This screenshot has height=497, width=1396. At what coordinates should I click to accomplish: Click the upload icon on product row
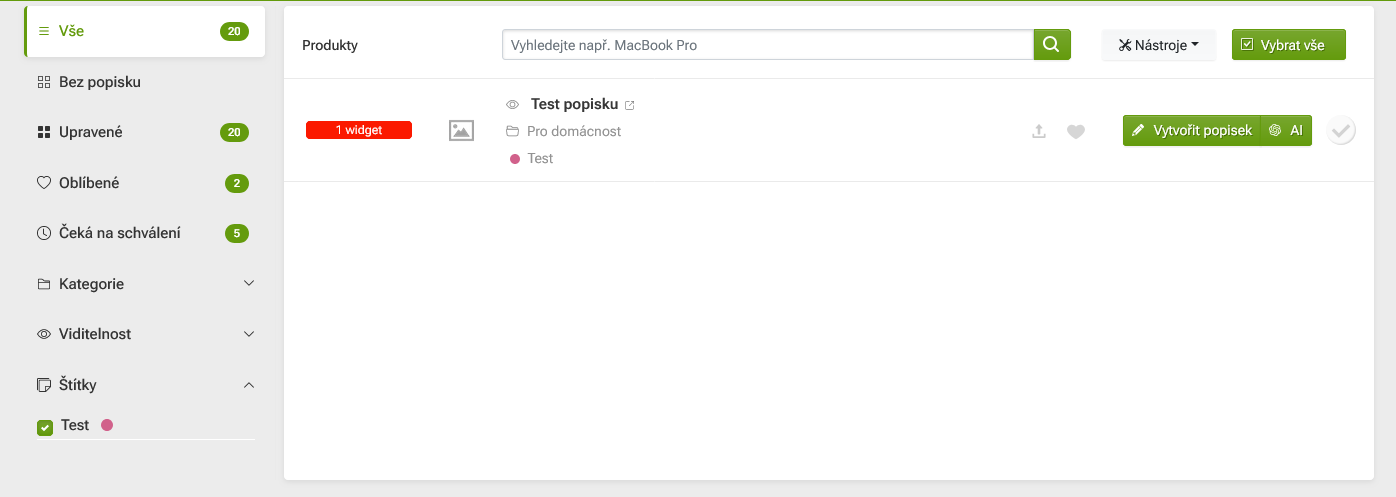[1039, 131]
